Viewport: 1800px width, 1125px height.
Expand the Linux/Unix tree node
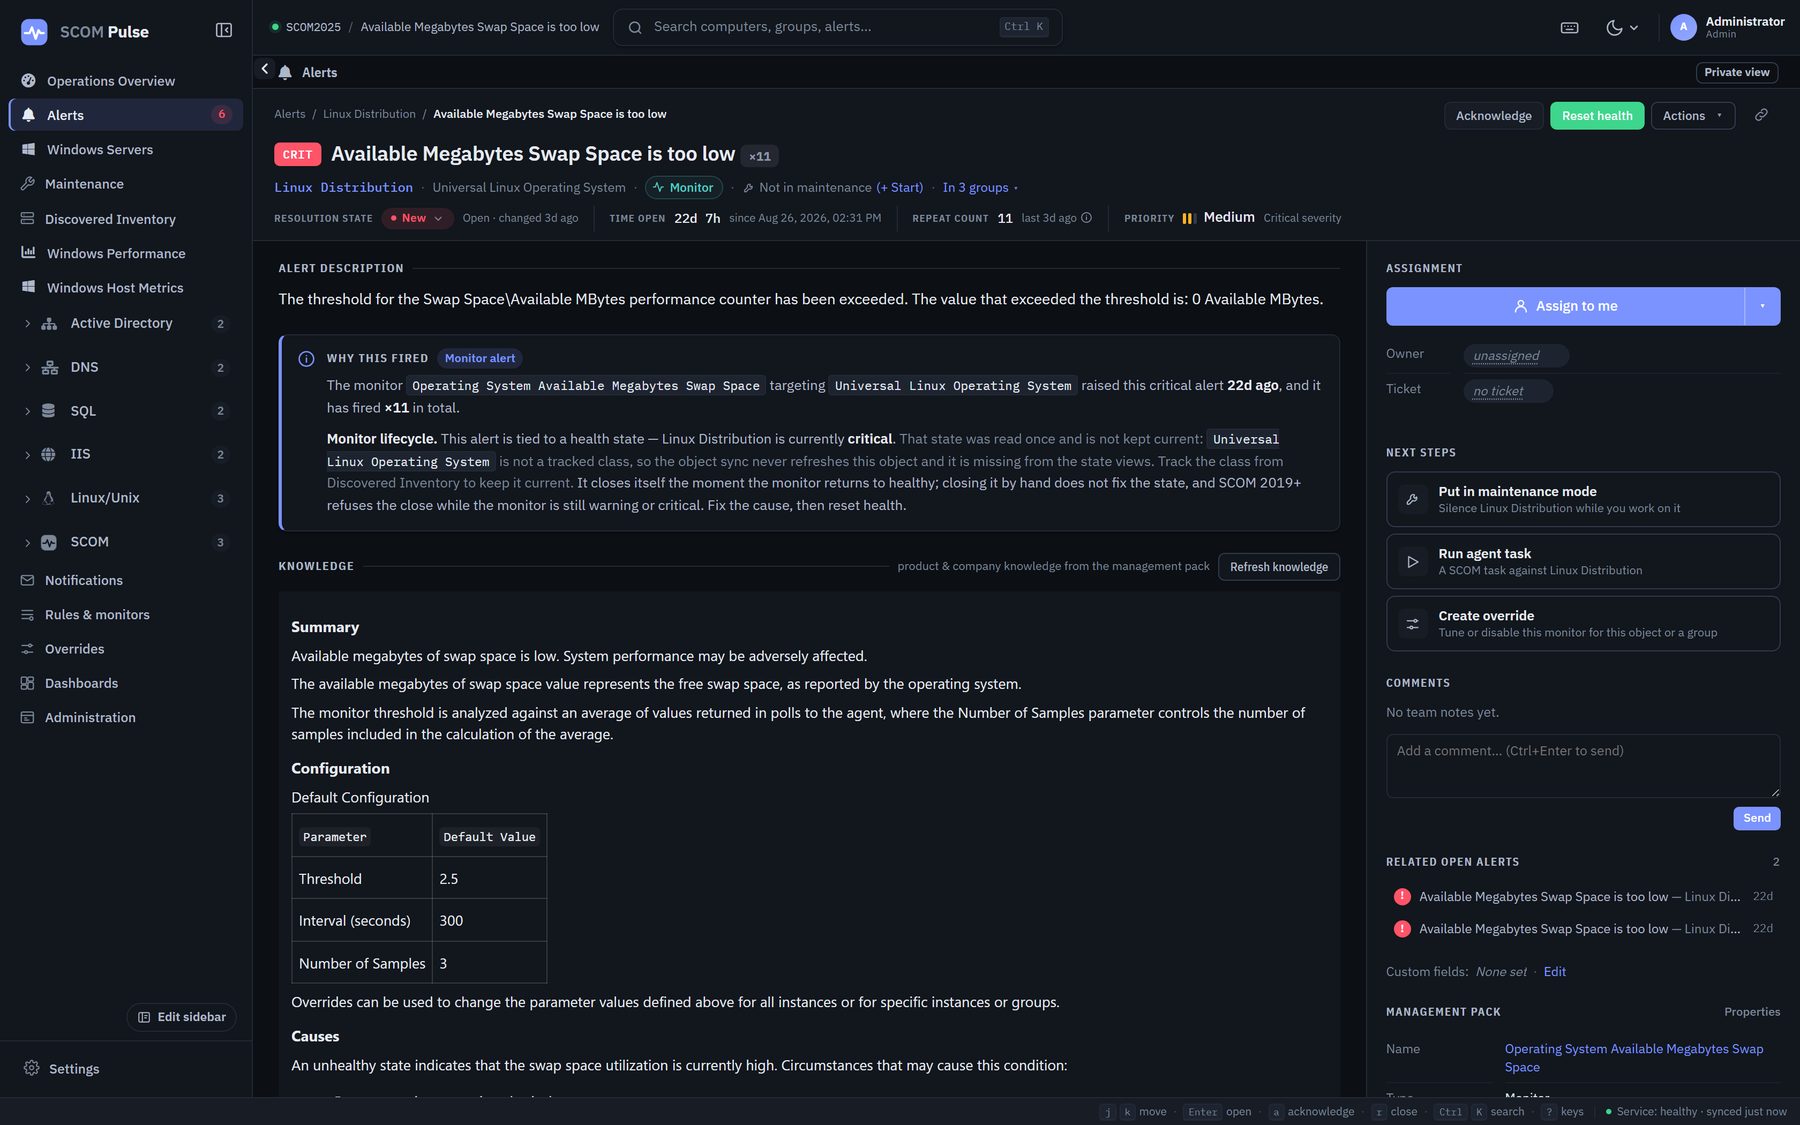[x=27, y=498]
